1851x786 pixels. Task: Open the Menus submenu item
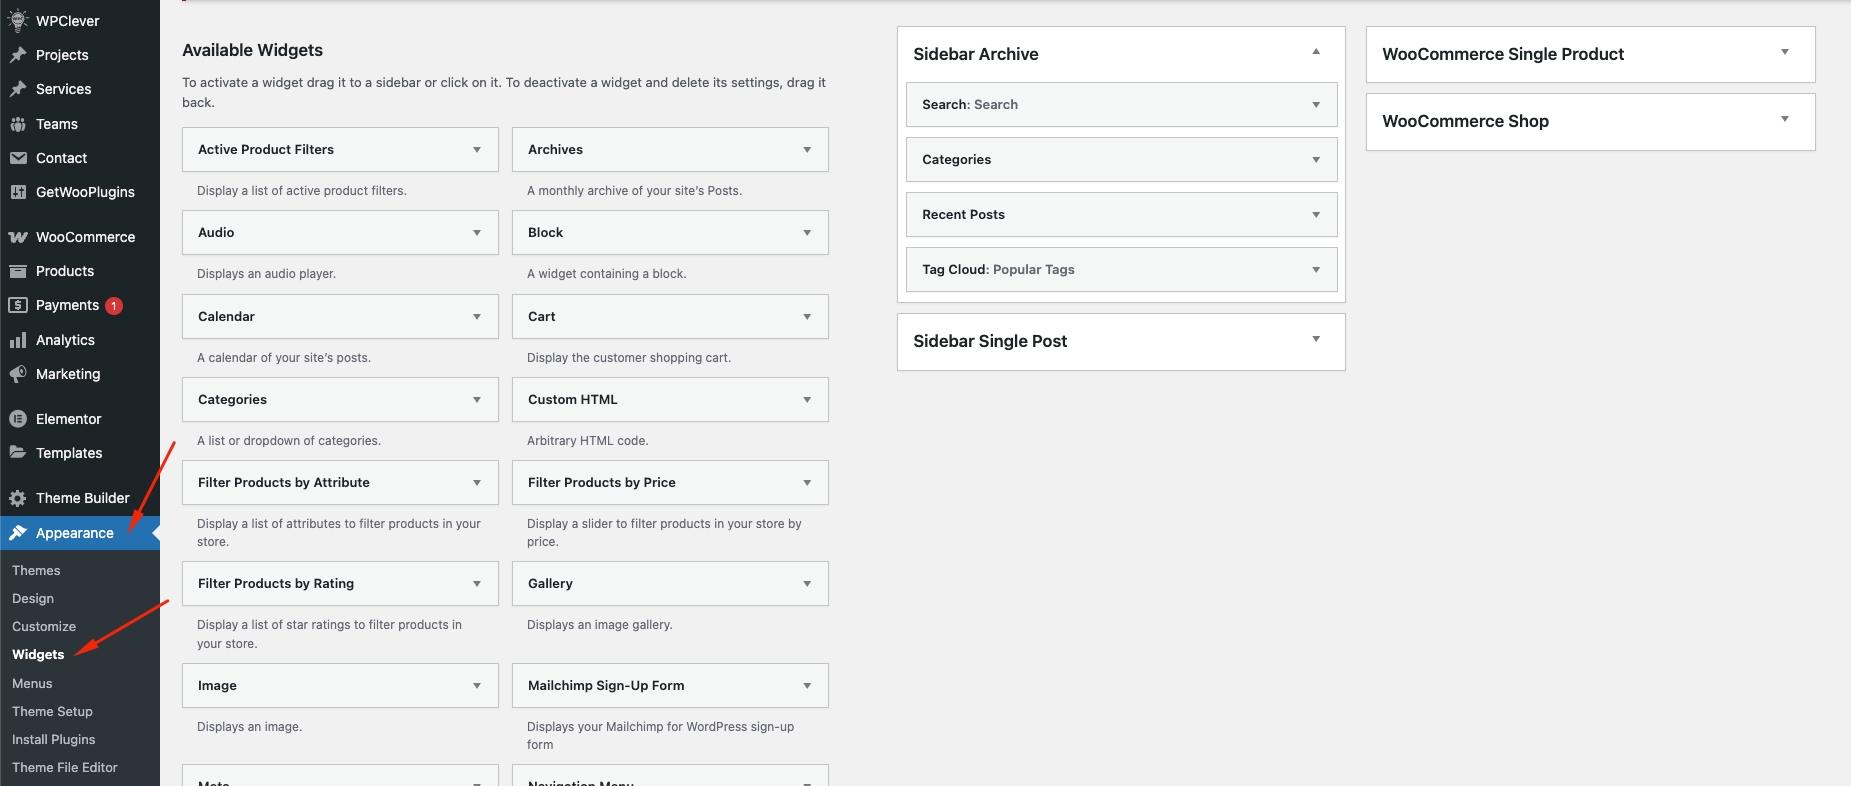tap(32, 683)
